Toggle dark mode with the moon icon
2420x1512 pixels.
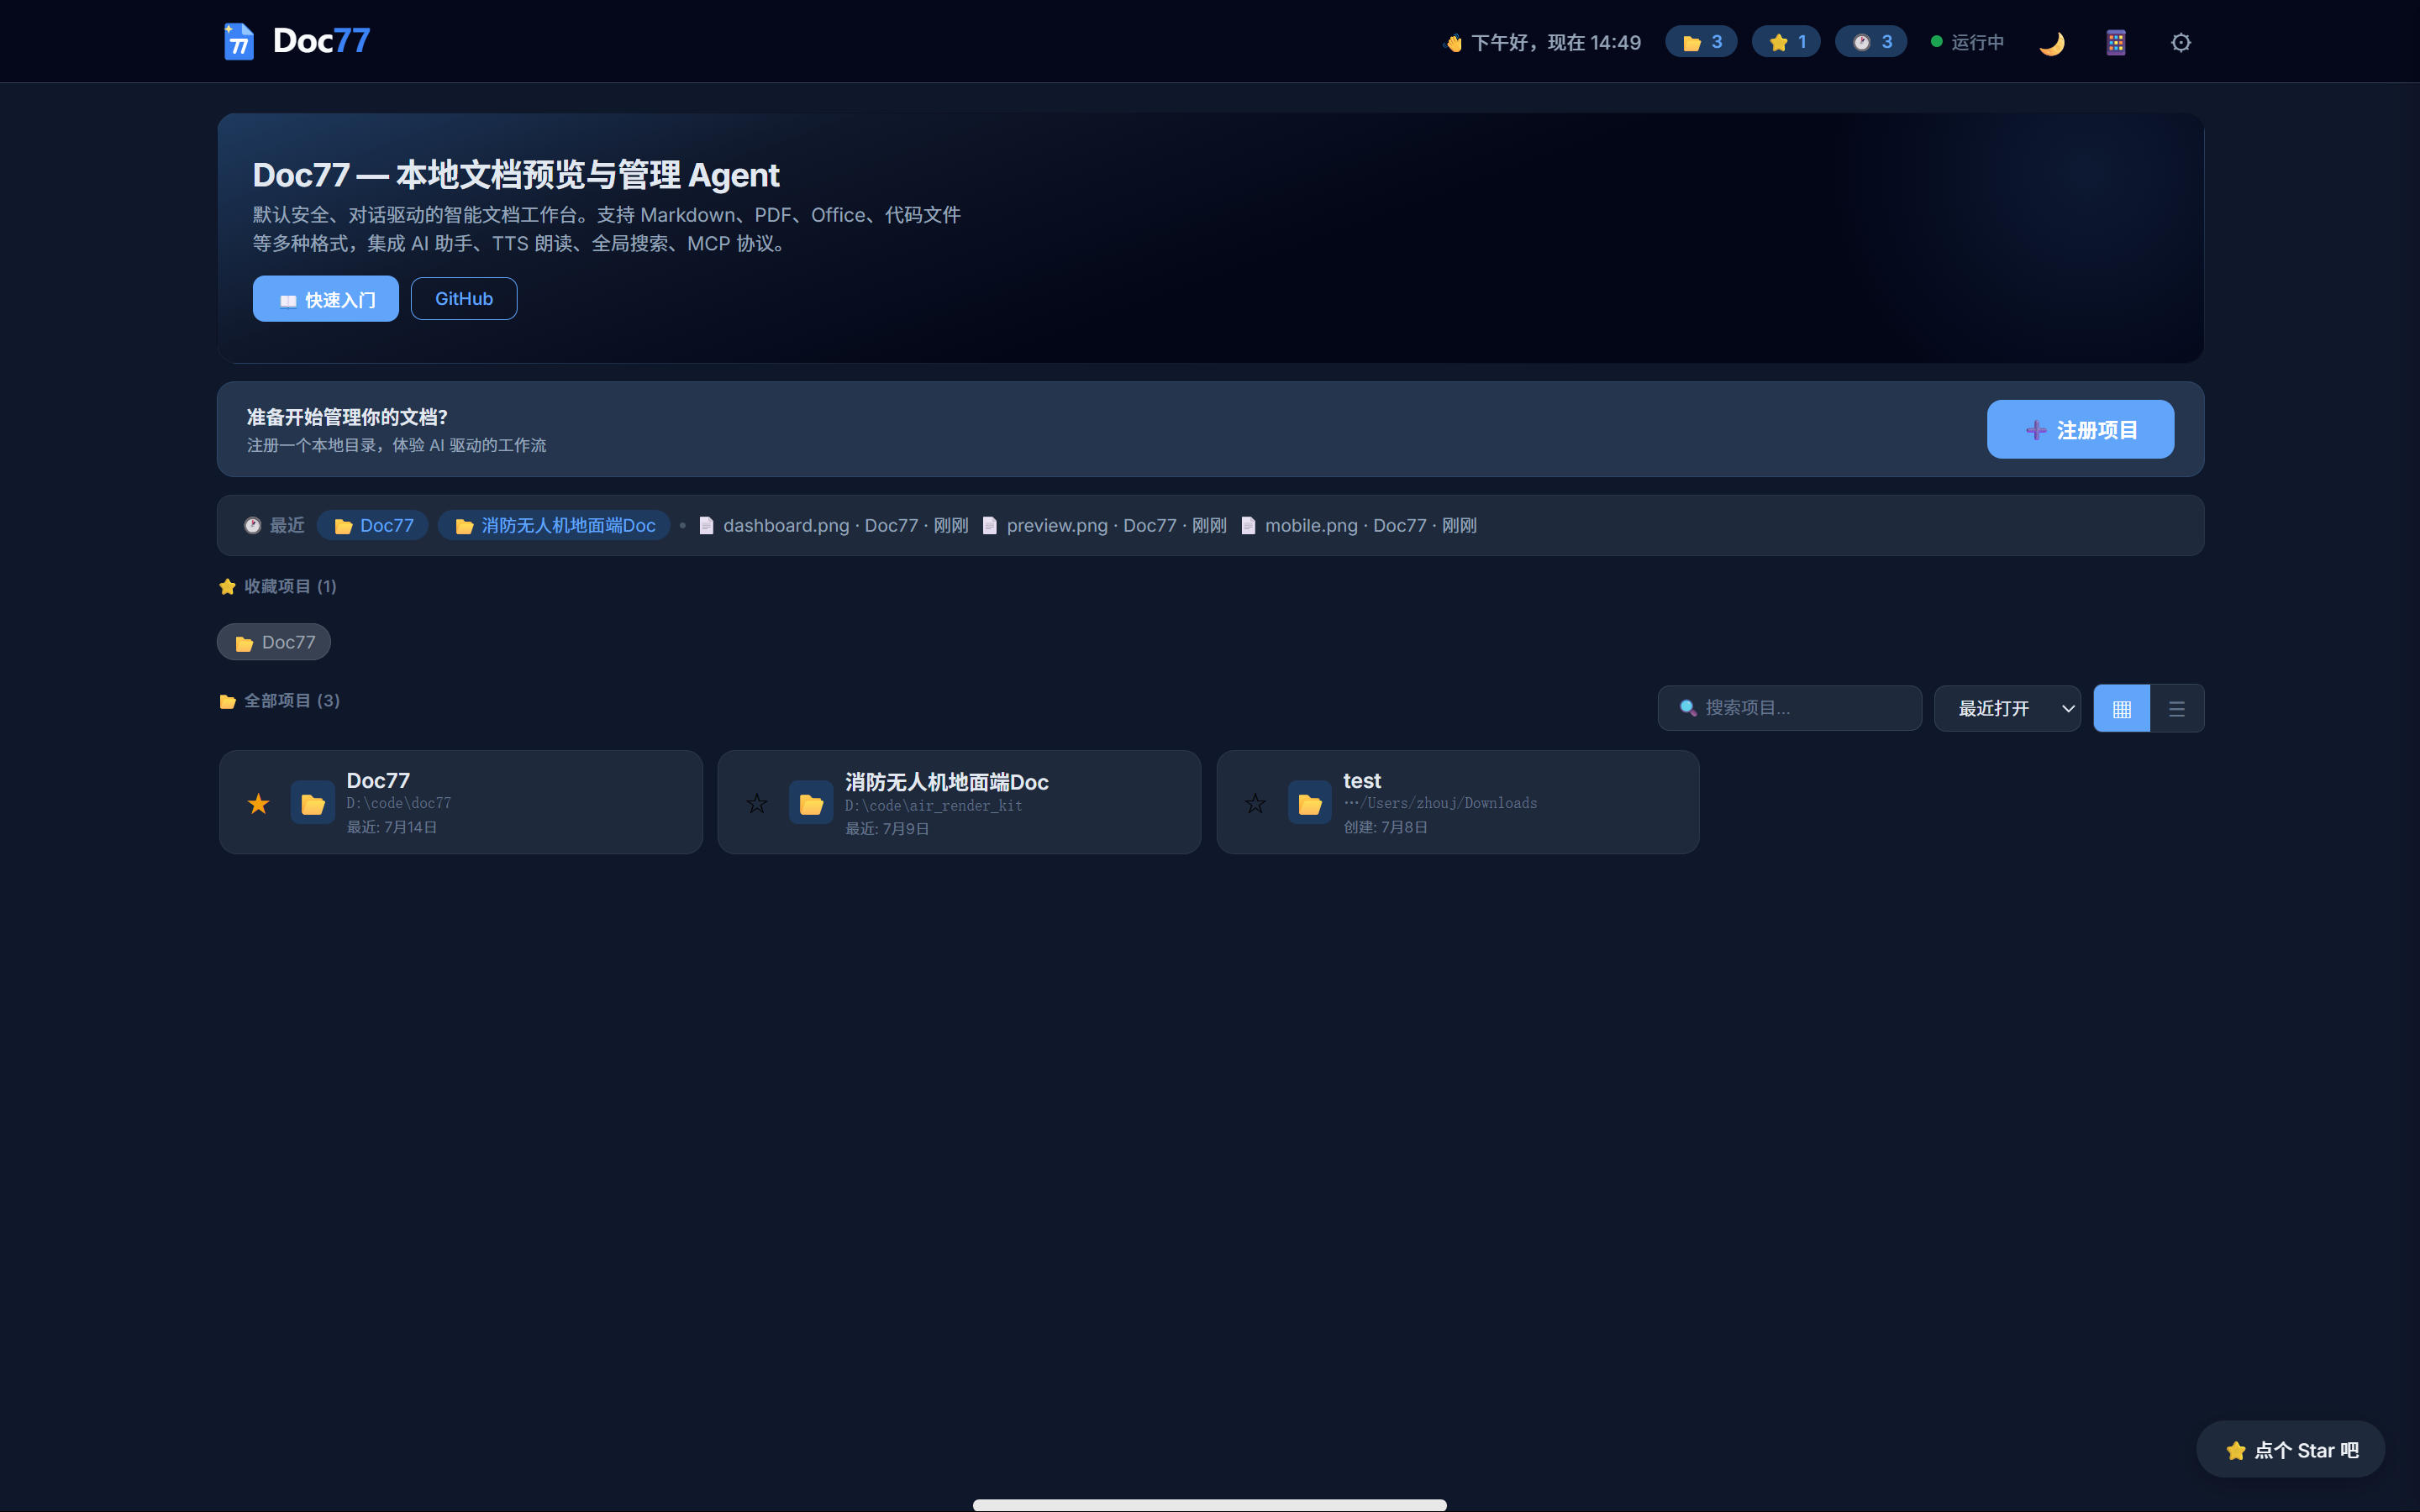2051,42
